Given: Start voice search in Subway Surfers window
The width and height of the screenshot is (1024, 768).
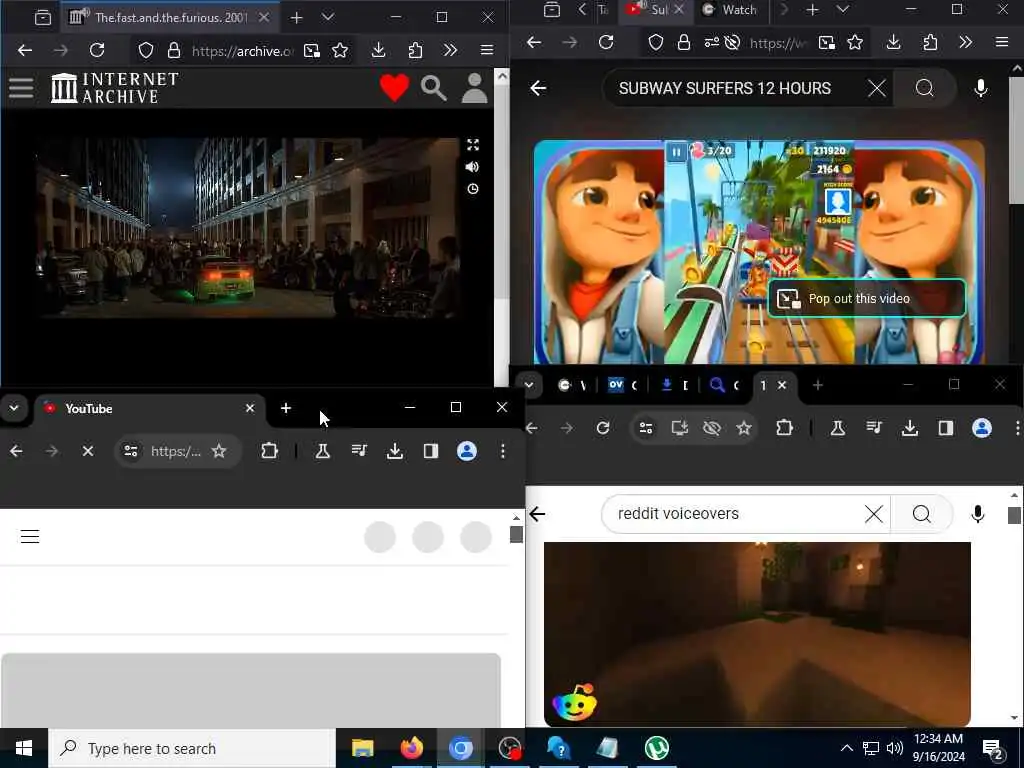Looking at the screenshot, I should [x=980, y=88].
